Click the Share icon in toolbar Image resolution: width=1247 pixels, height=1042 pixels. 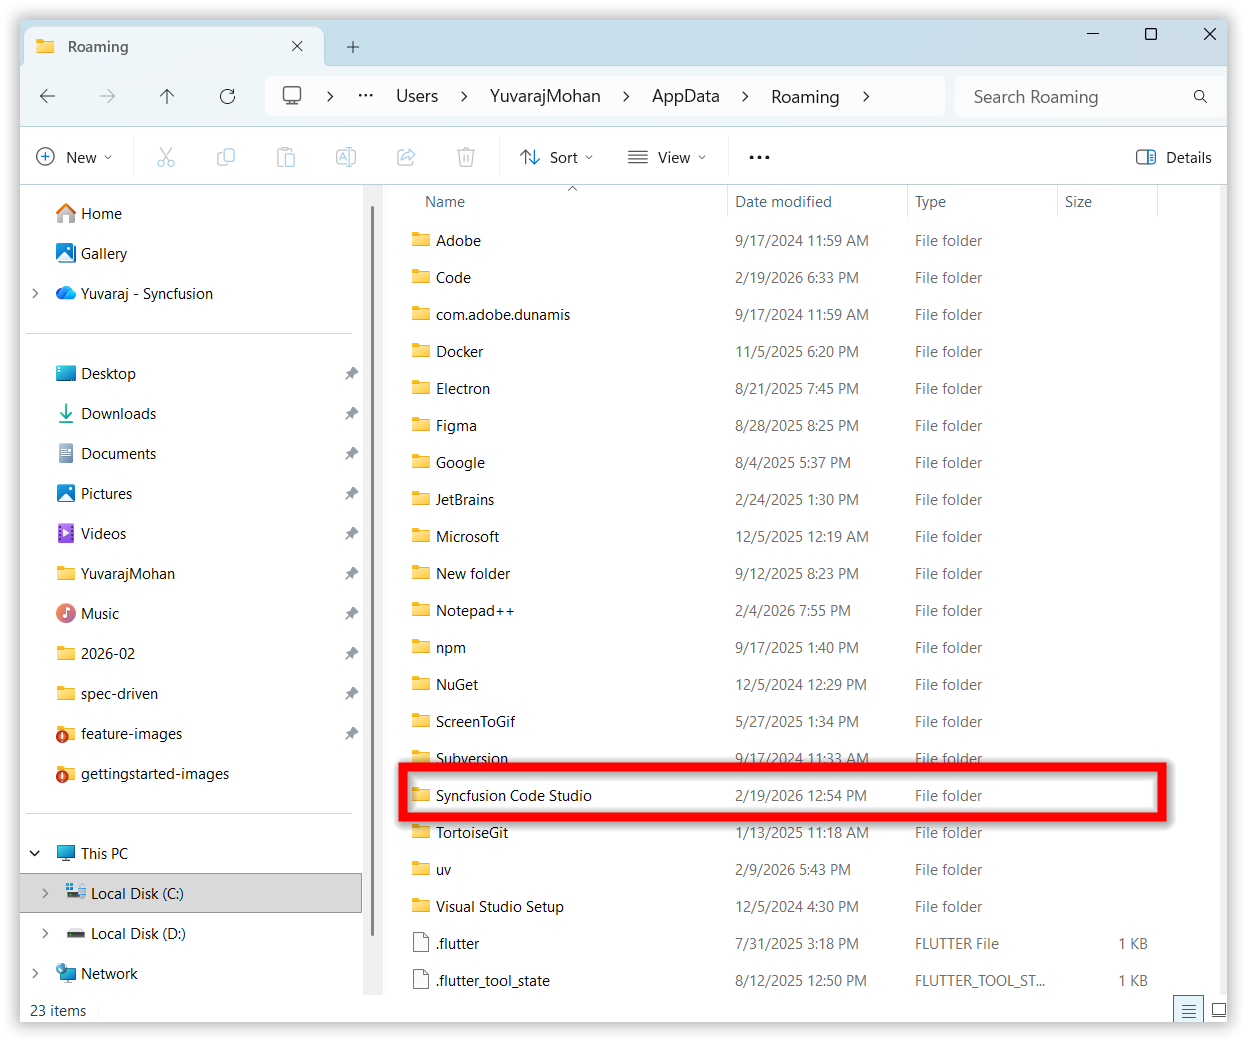click(x=406, y=157)
